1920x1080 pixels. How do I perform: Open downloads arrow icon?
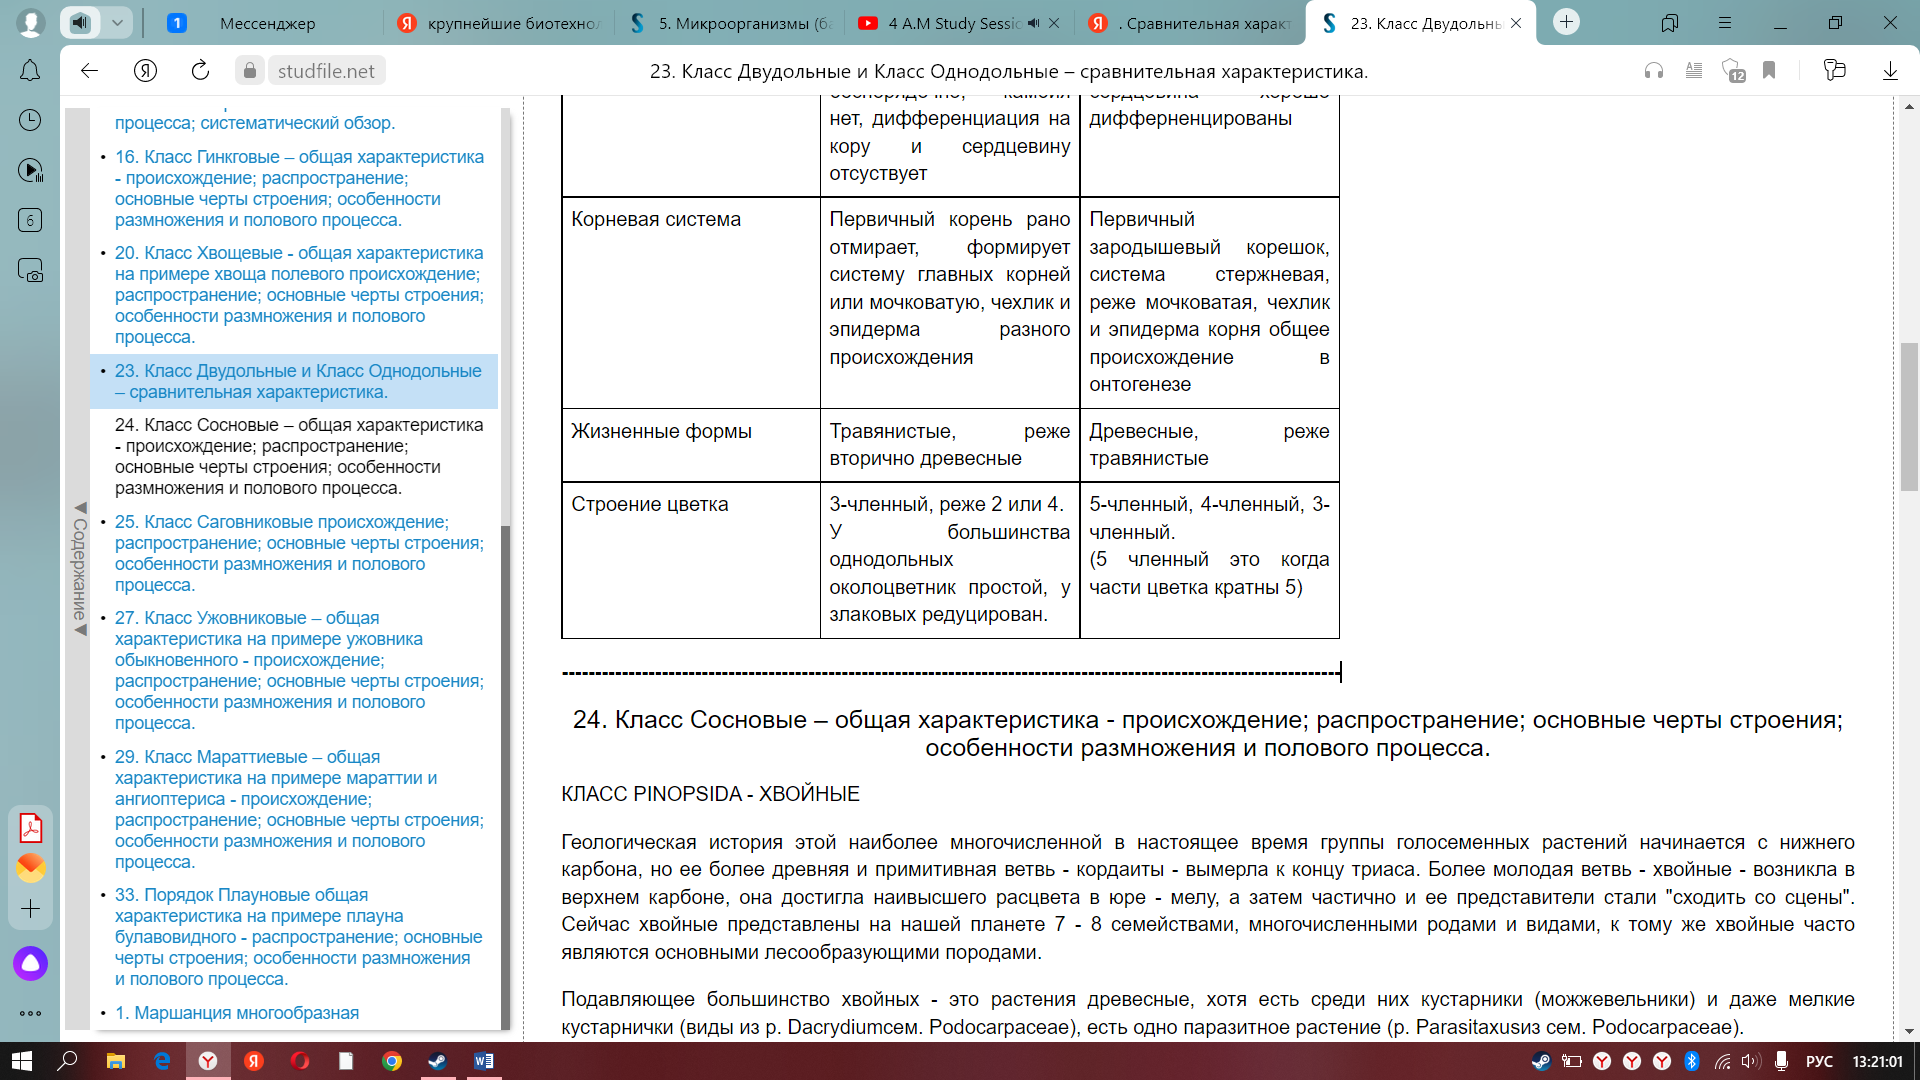[x=1890, y=70]
